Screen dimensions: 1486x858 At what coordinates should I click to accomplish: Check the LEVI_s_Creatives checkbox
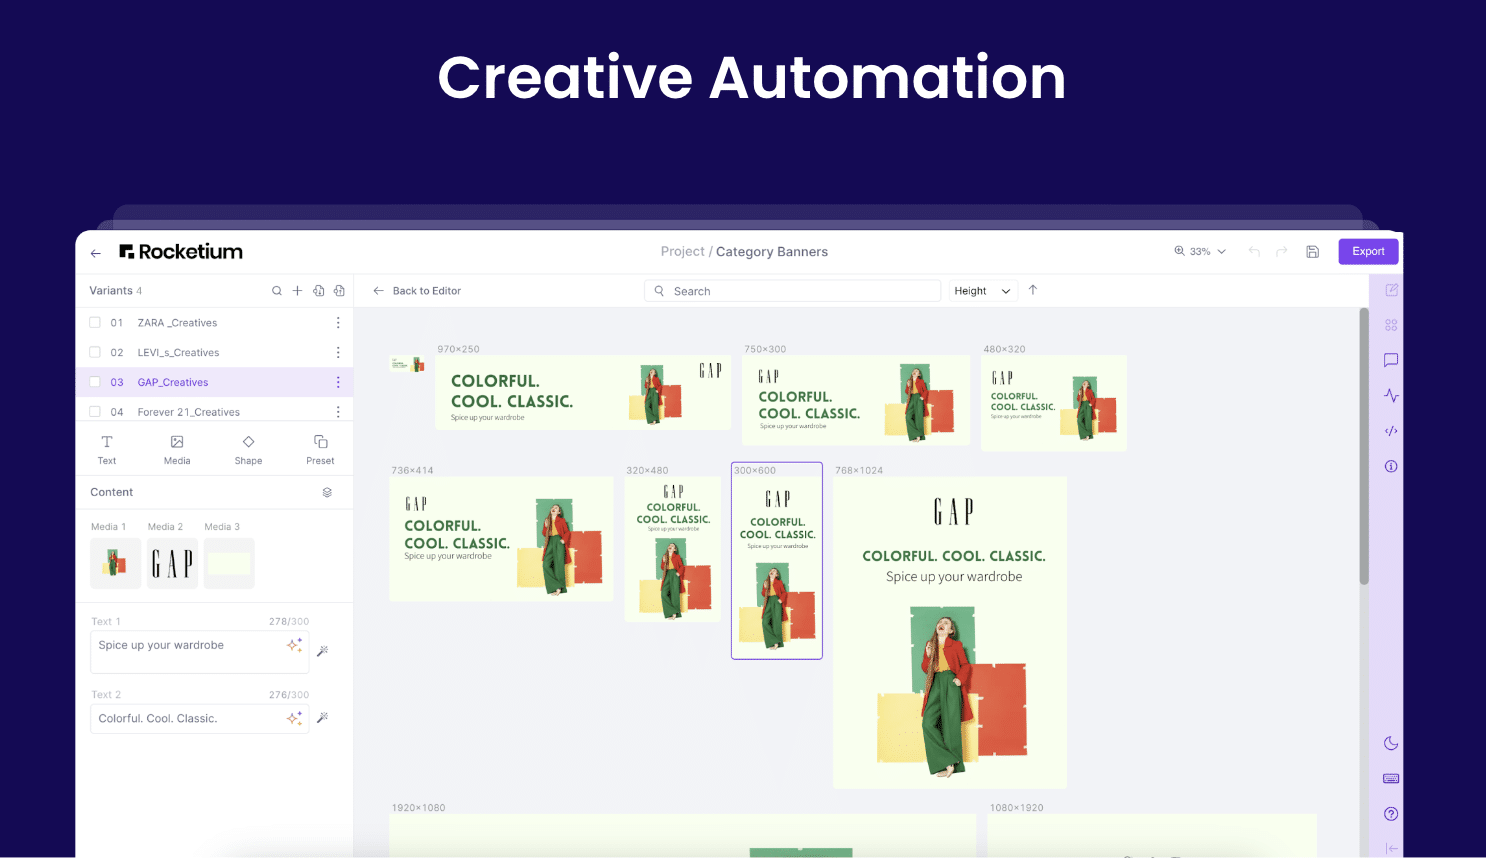coord(95,352)
